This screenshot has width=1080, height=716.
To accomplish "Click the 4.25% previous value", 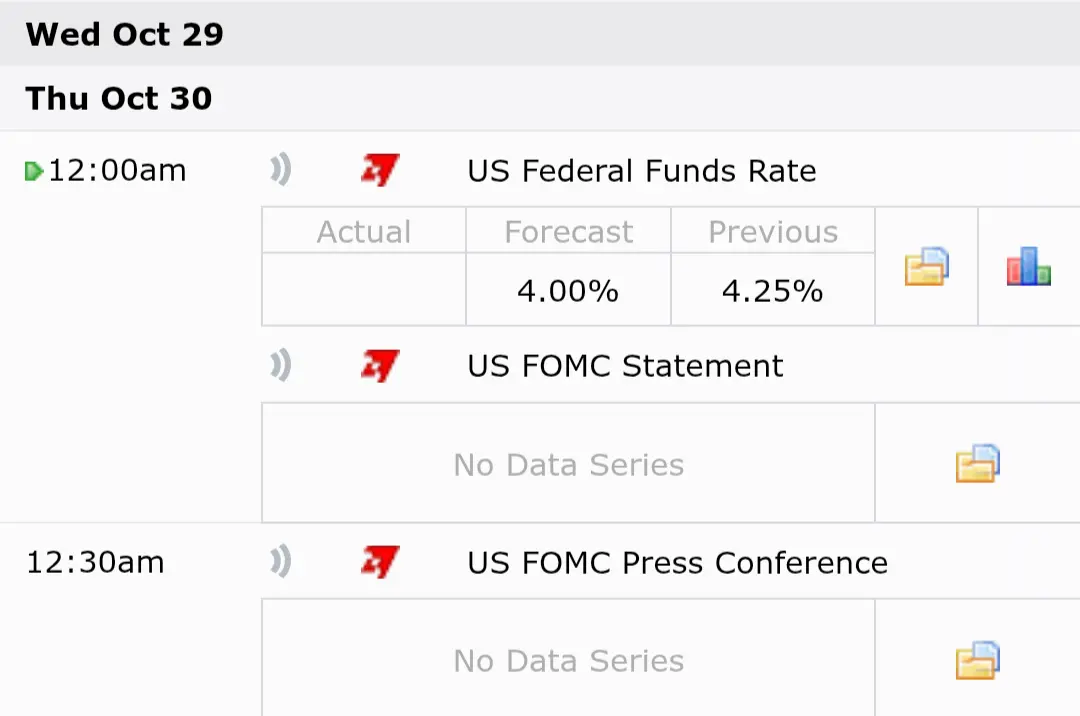I will point(772,291).
